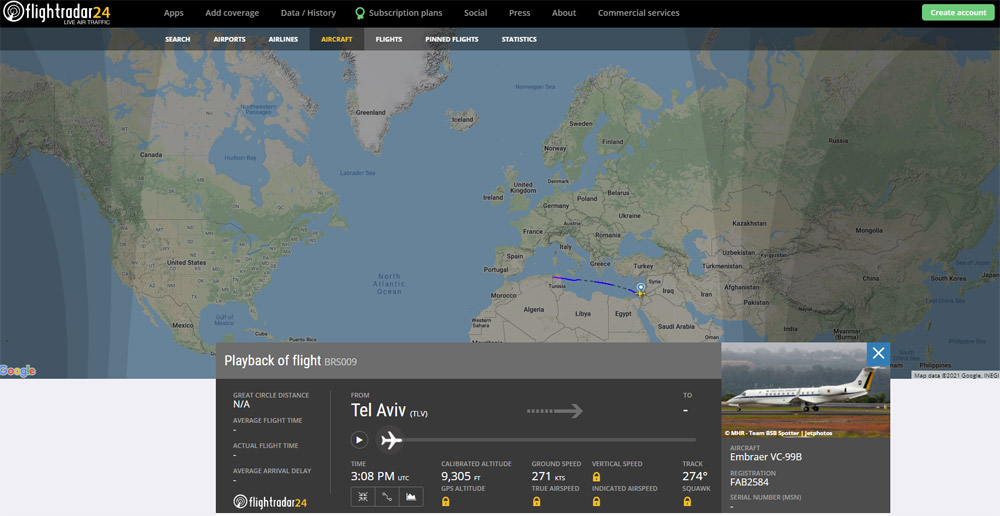Screen dimensions: 1000x516
Task: Click the playback progress track
Action: point(548,440)
